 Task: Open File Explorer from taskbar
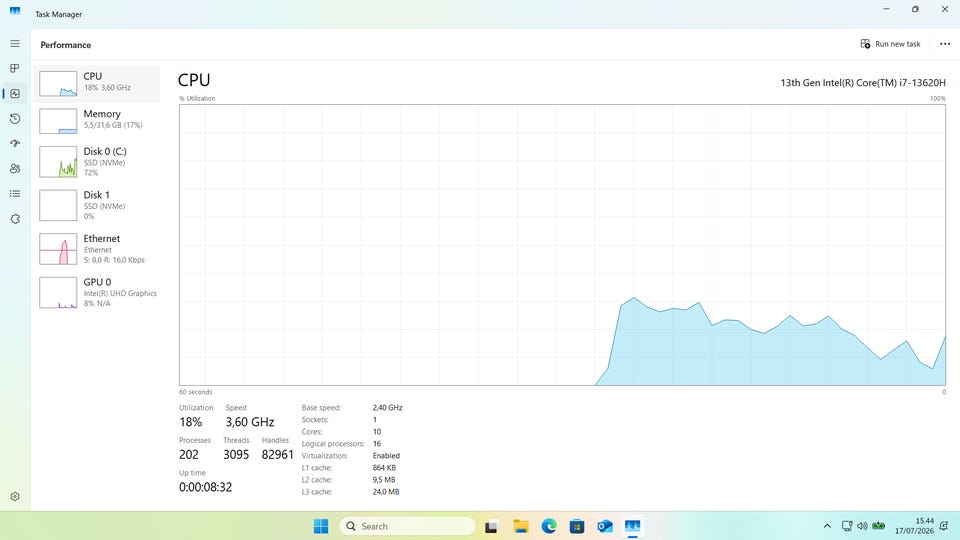(x=520, y=526)
